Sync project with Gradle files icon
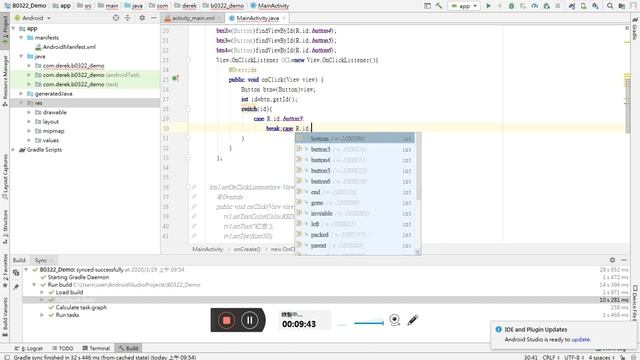640x360 pixels. [x=572, y=6]
